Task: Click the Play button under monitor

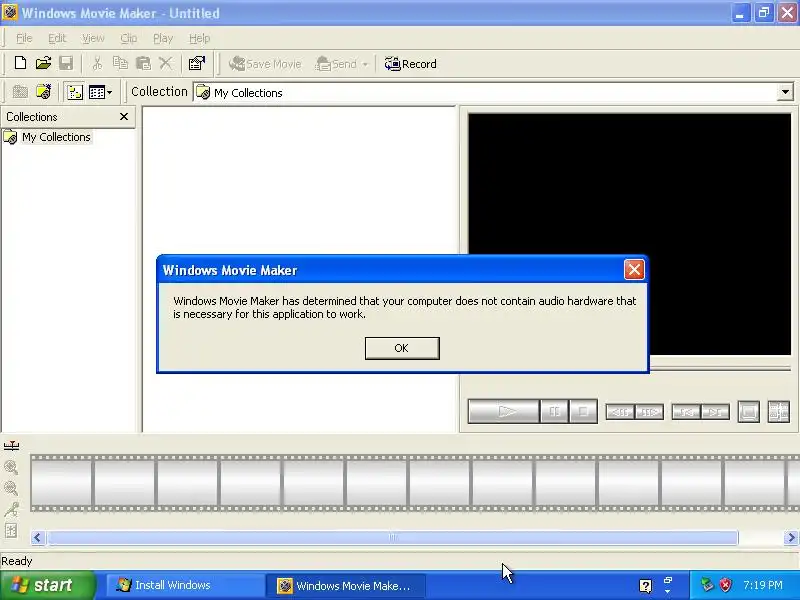Action: [504, 411]
